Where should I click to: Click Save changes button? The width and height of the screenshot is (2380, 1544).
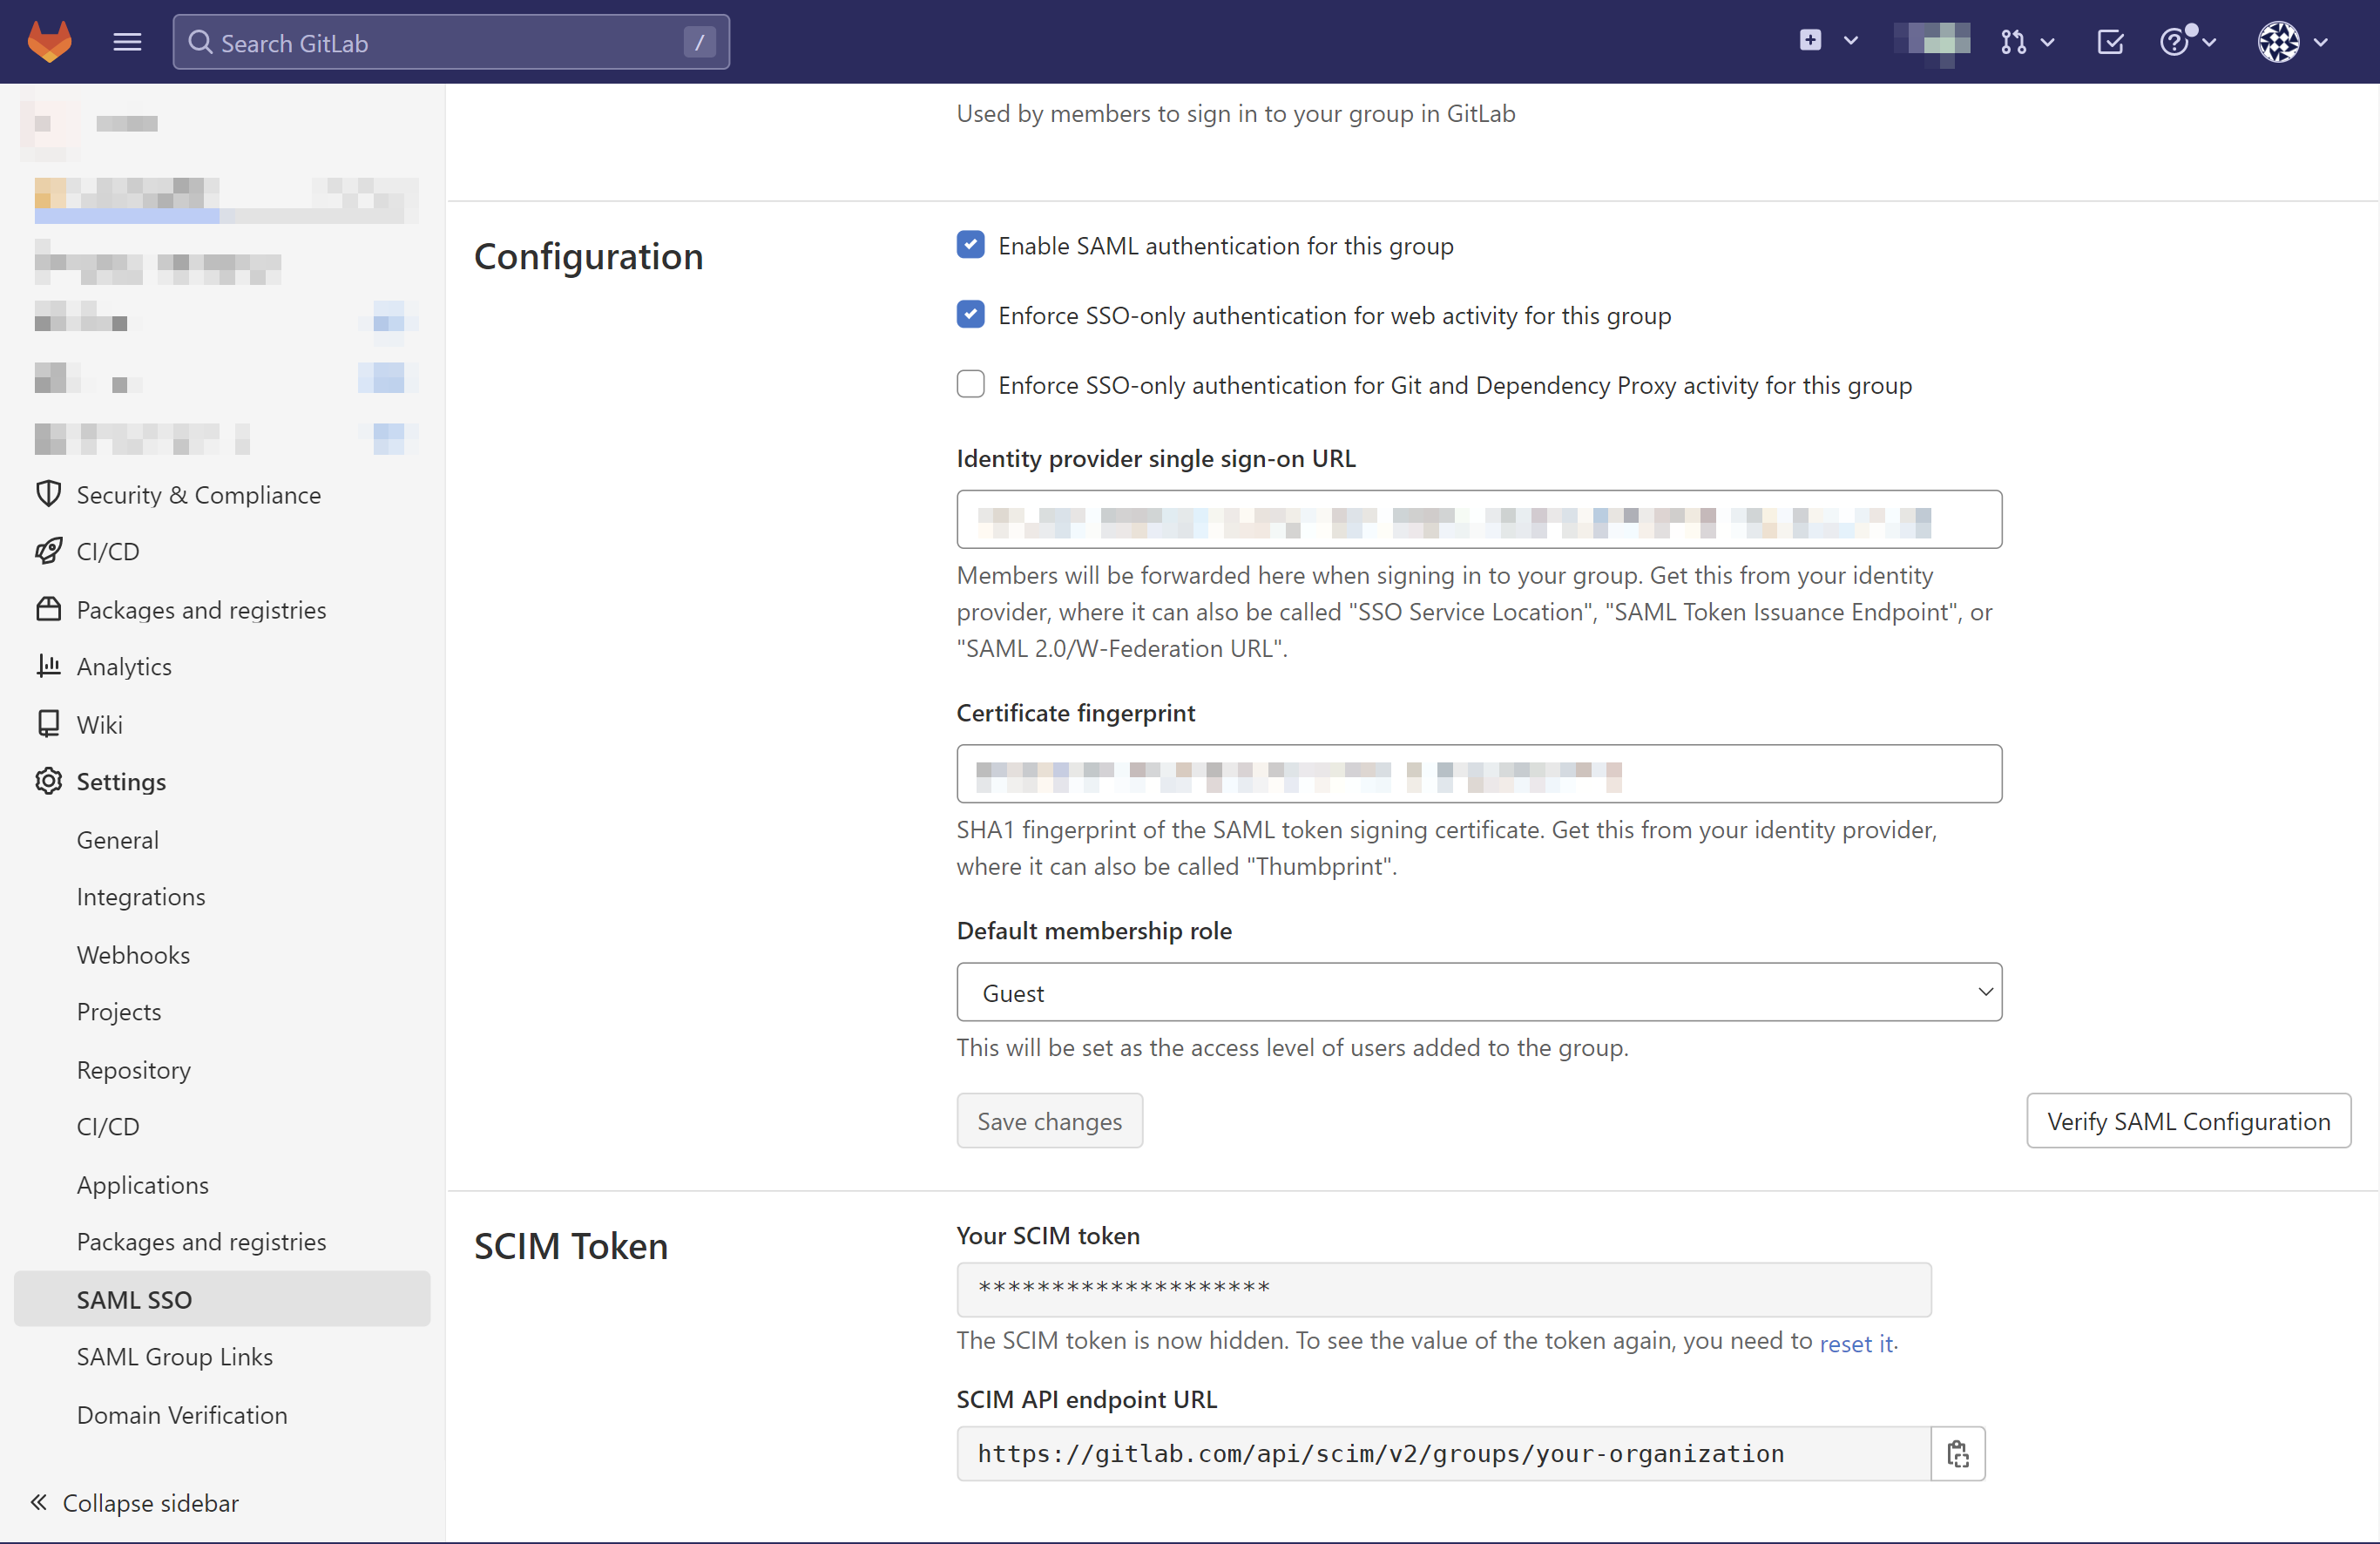pos(1049,1121)
